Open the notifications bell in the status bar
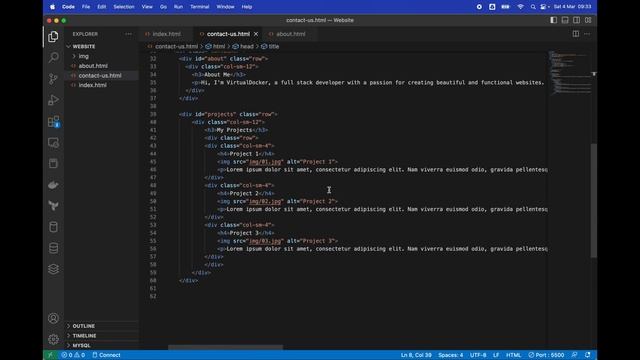 tap(588, 355)
